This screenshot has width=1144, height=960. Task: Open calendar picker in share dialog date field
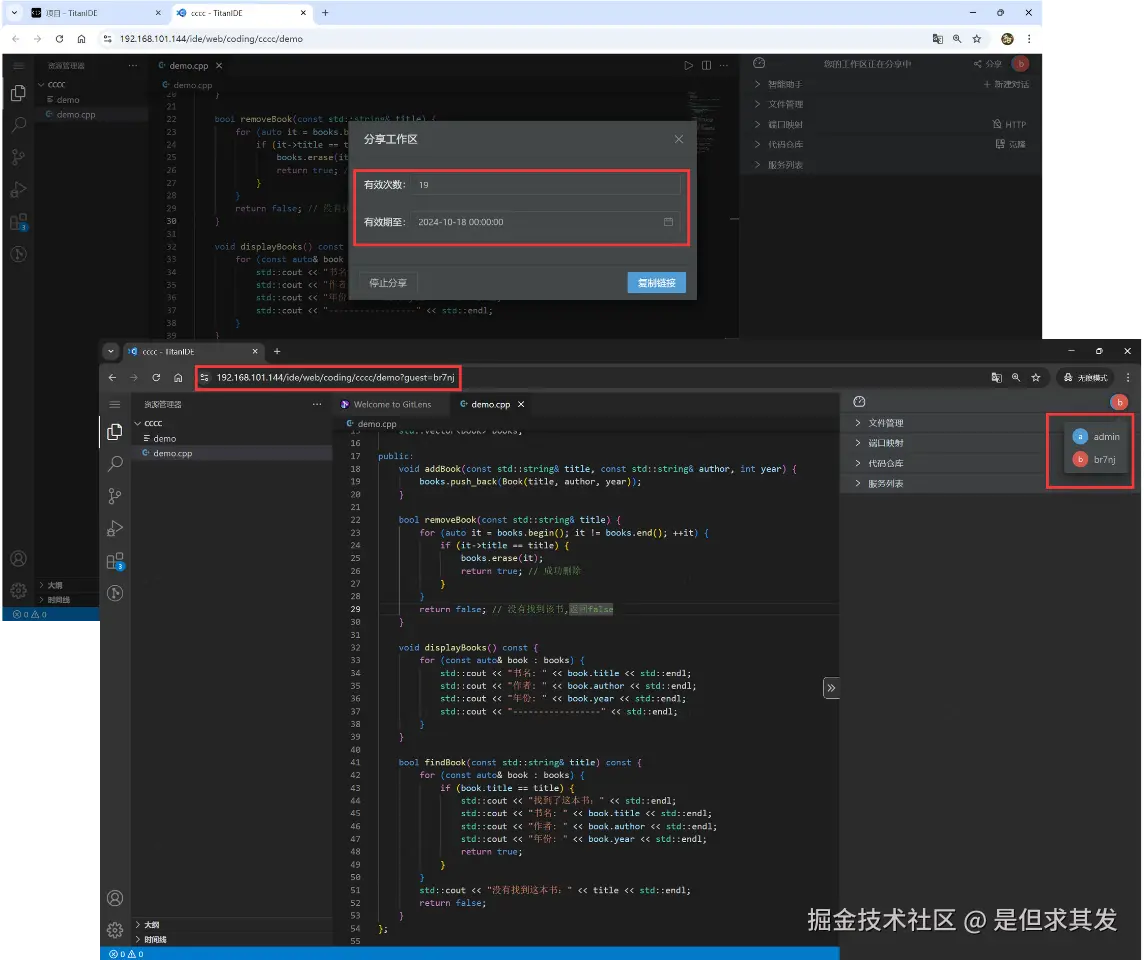coord(668,222)
